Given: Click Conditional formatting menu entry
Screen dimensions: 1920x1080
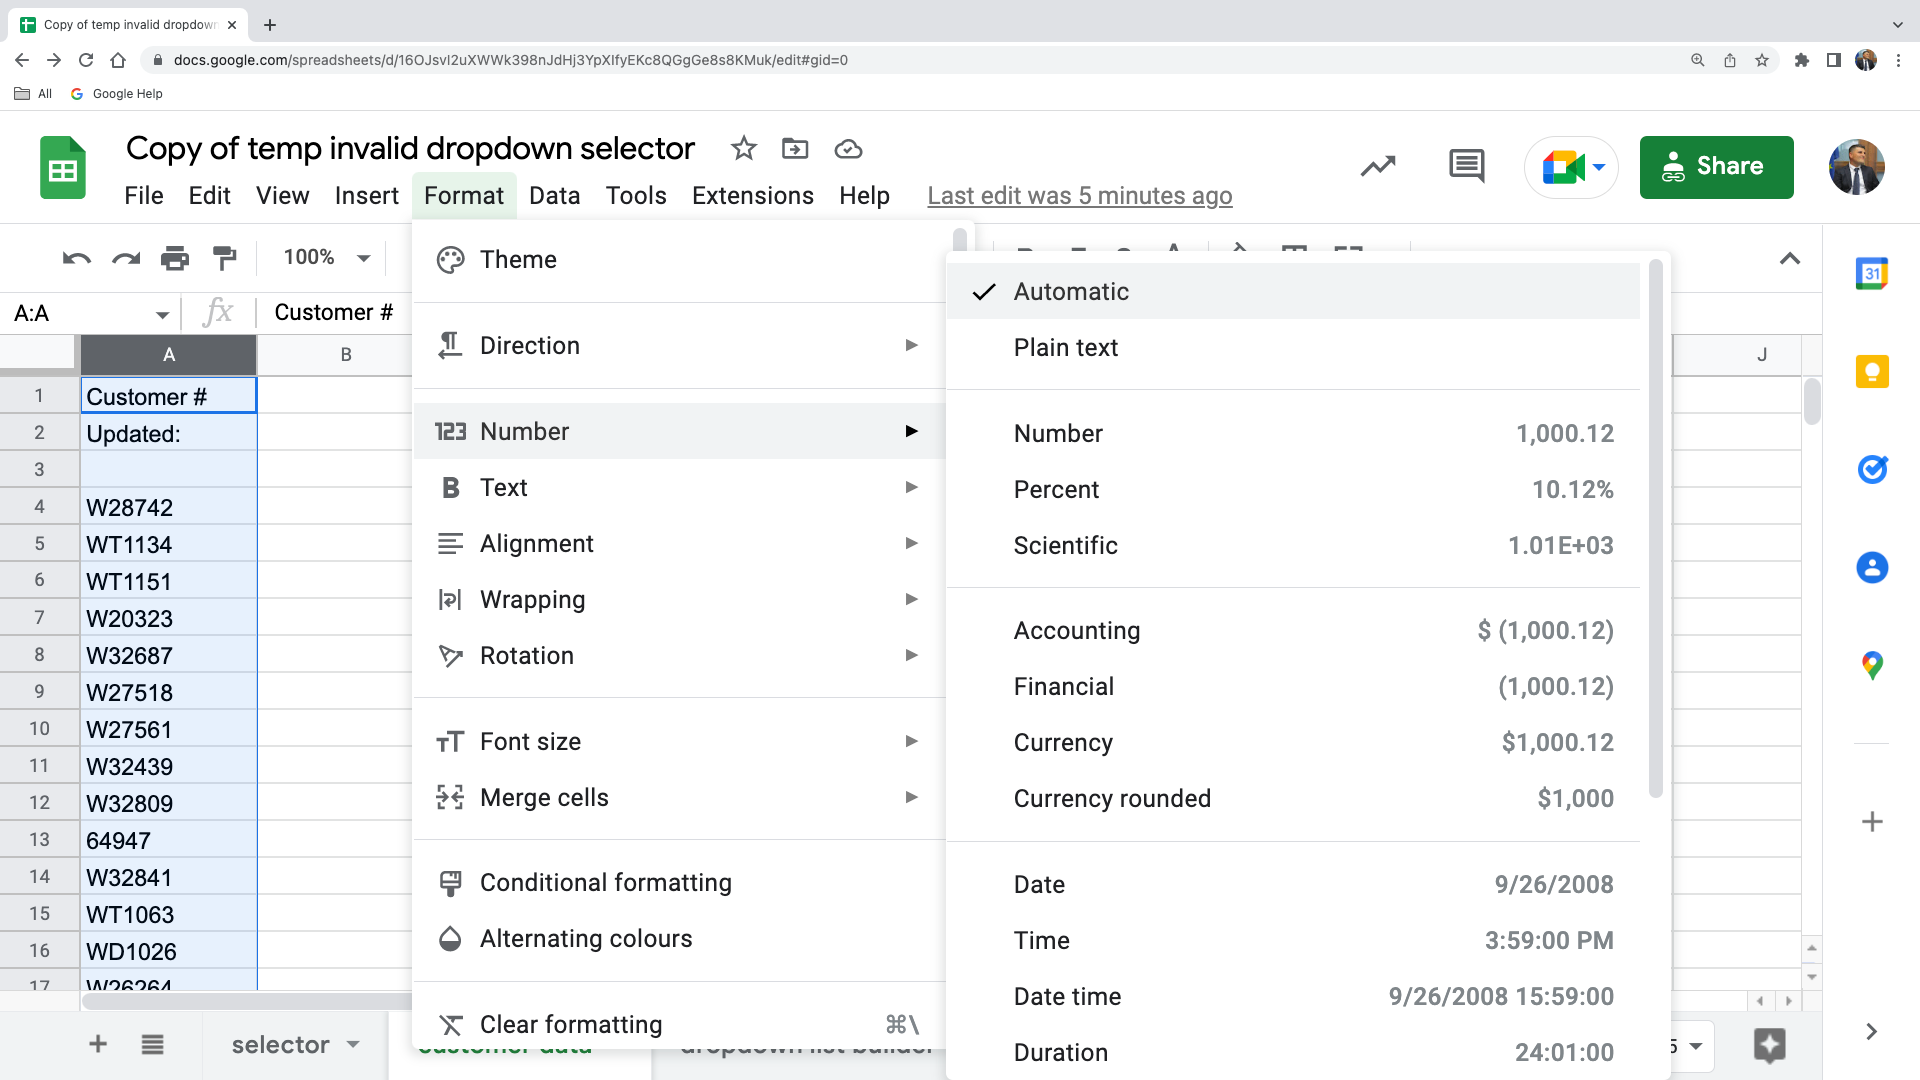Looking at the screenshot, I should click(605, 883).
